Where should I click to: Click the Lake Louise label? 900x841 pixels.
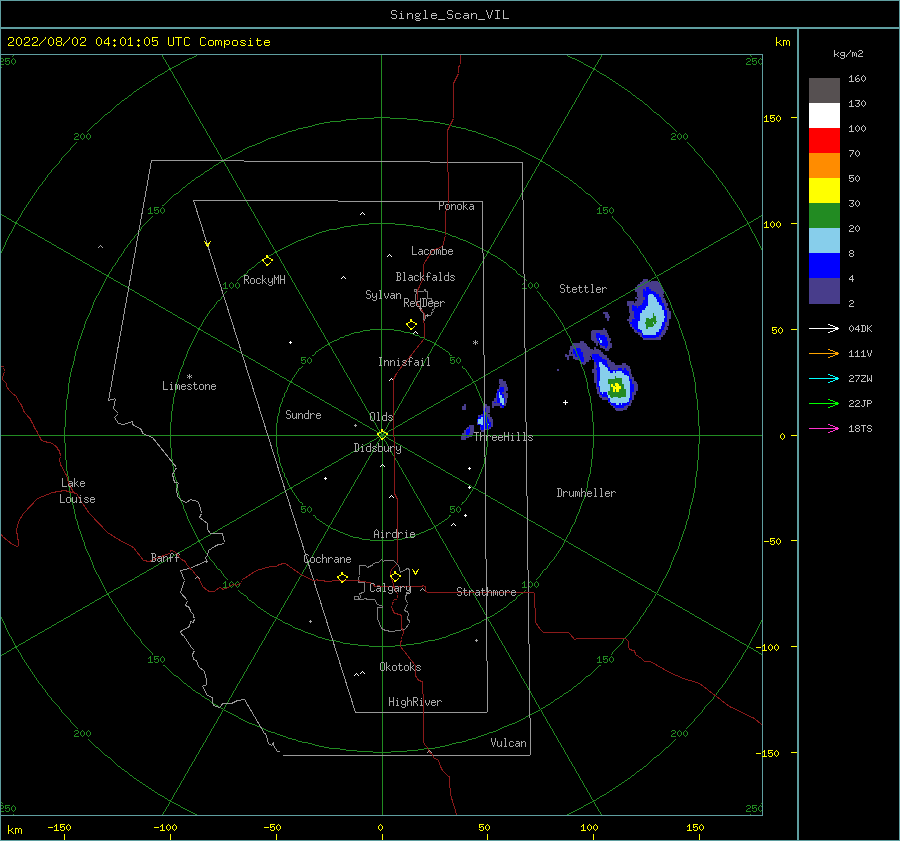coord(77,491)
